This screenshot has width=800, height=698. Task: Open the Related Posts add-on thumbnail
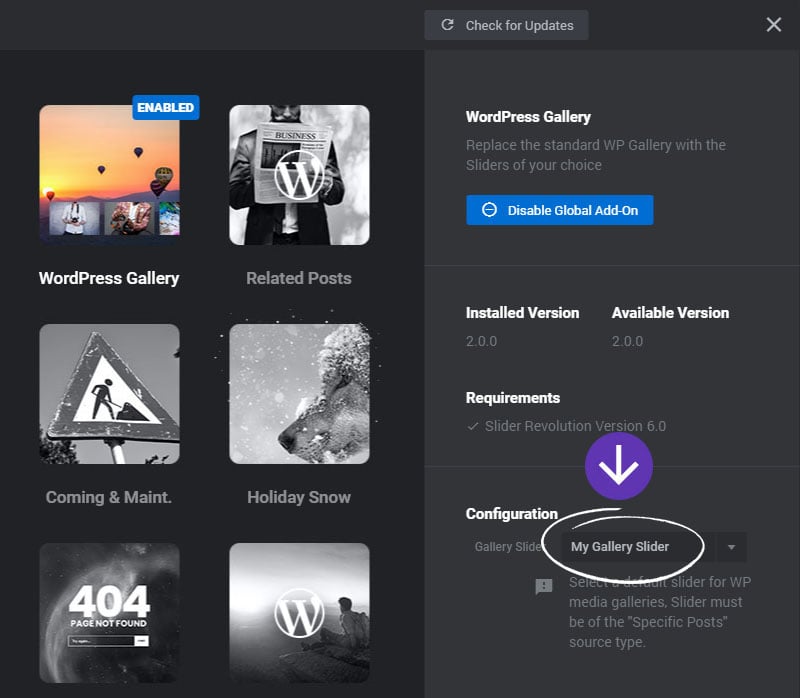(299, 175)
